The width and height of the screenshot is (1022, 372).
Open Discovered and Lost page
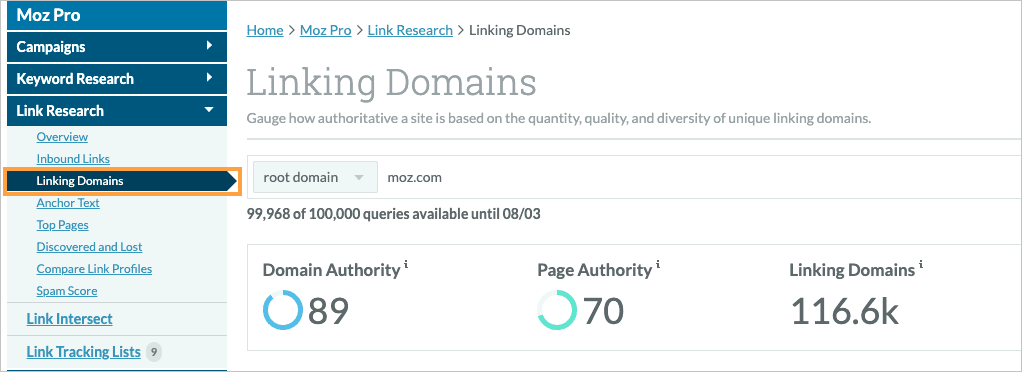[x=89, y=247]
